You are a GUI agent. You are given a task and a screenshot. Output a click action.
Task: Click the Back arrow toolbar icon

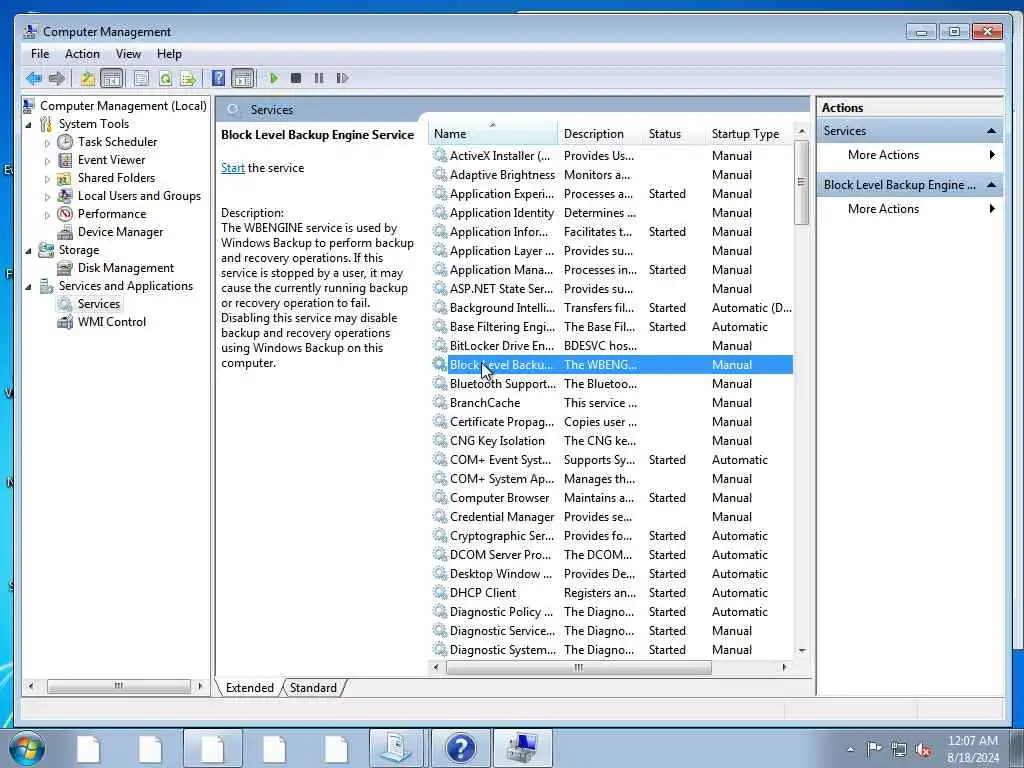coord(33,78)
